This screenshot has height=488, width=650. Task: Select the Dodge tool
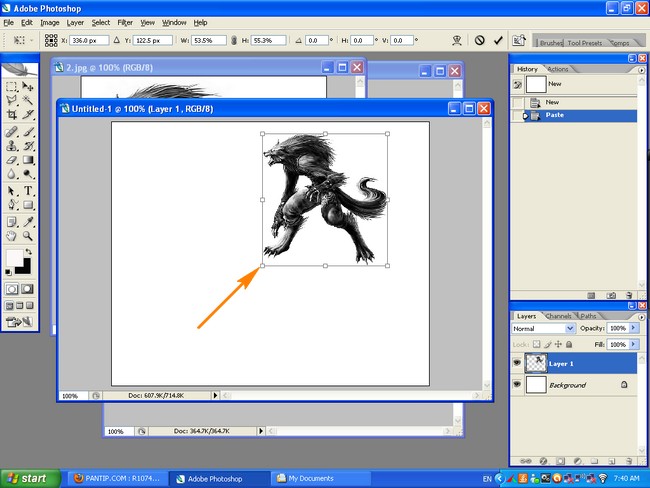[28, 174]
